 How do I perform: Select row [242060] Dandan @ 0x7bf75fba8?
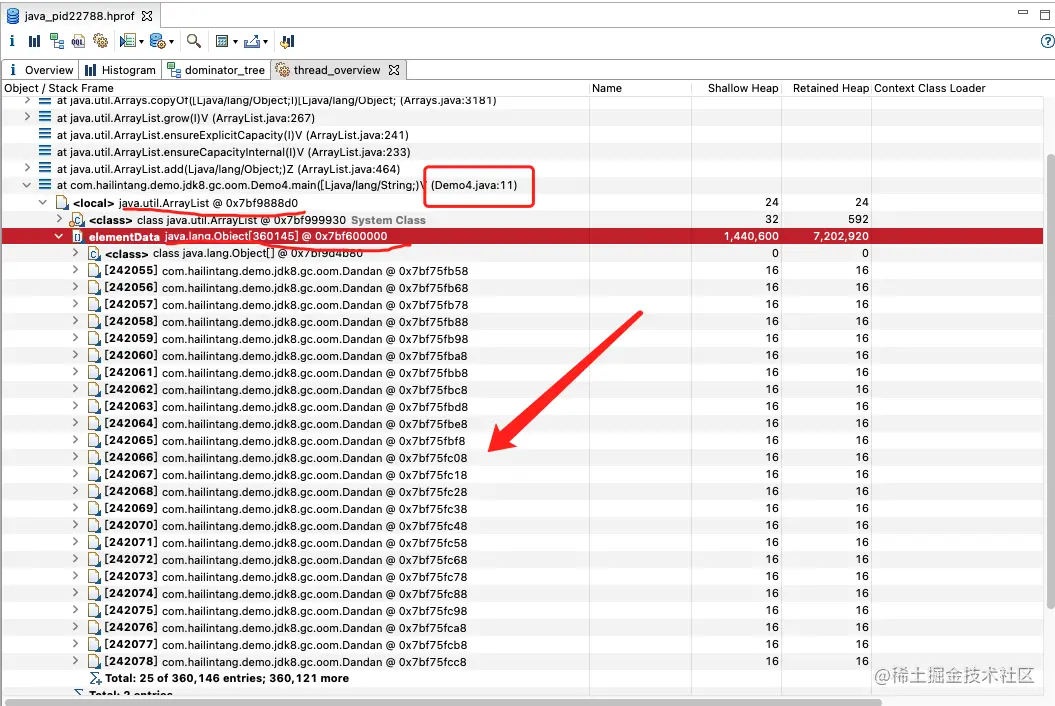coord(522,355)
